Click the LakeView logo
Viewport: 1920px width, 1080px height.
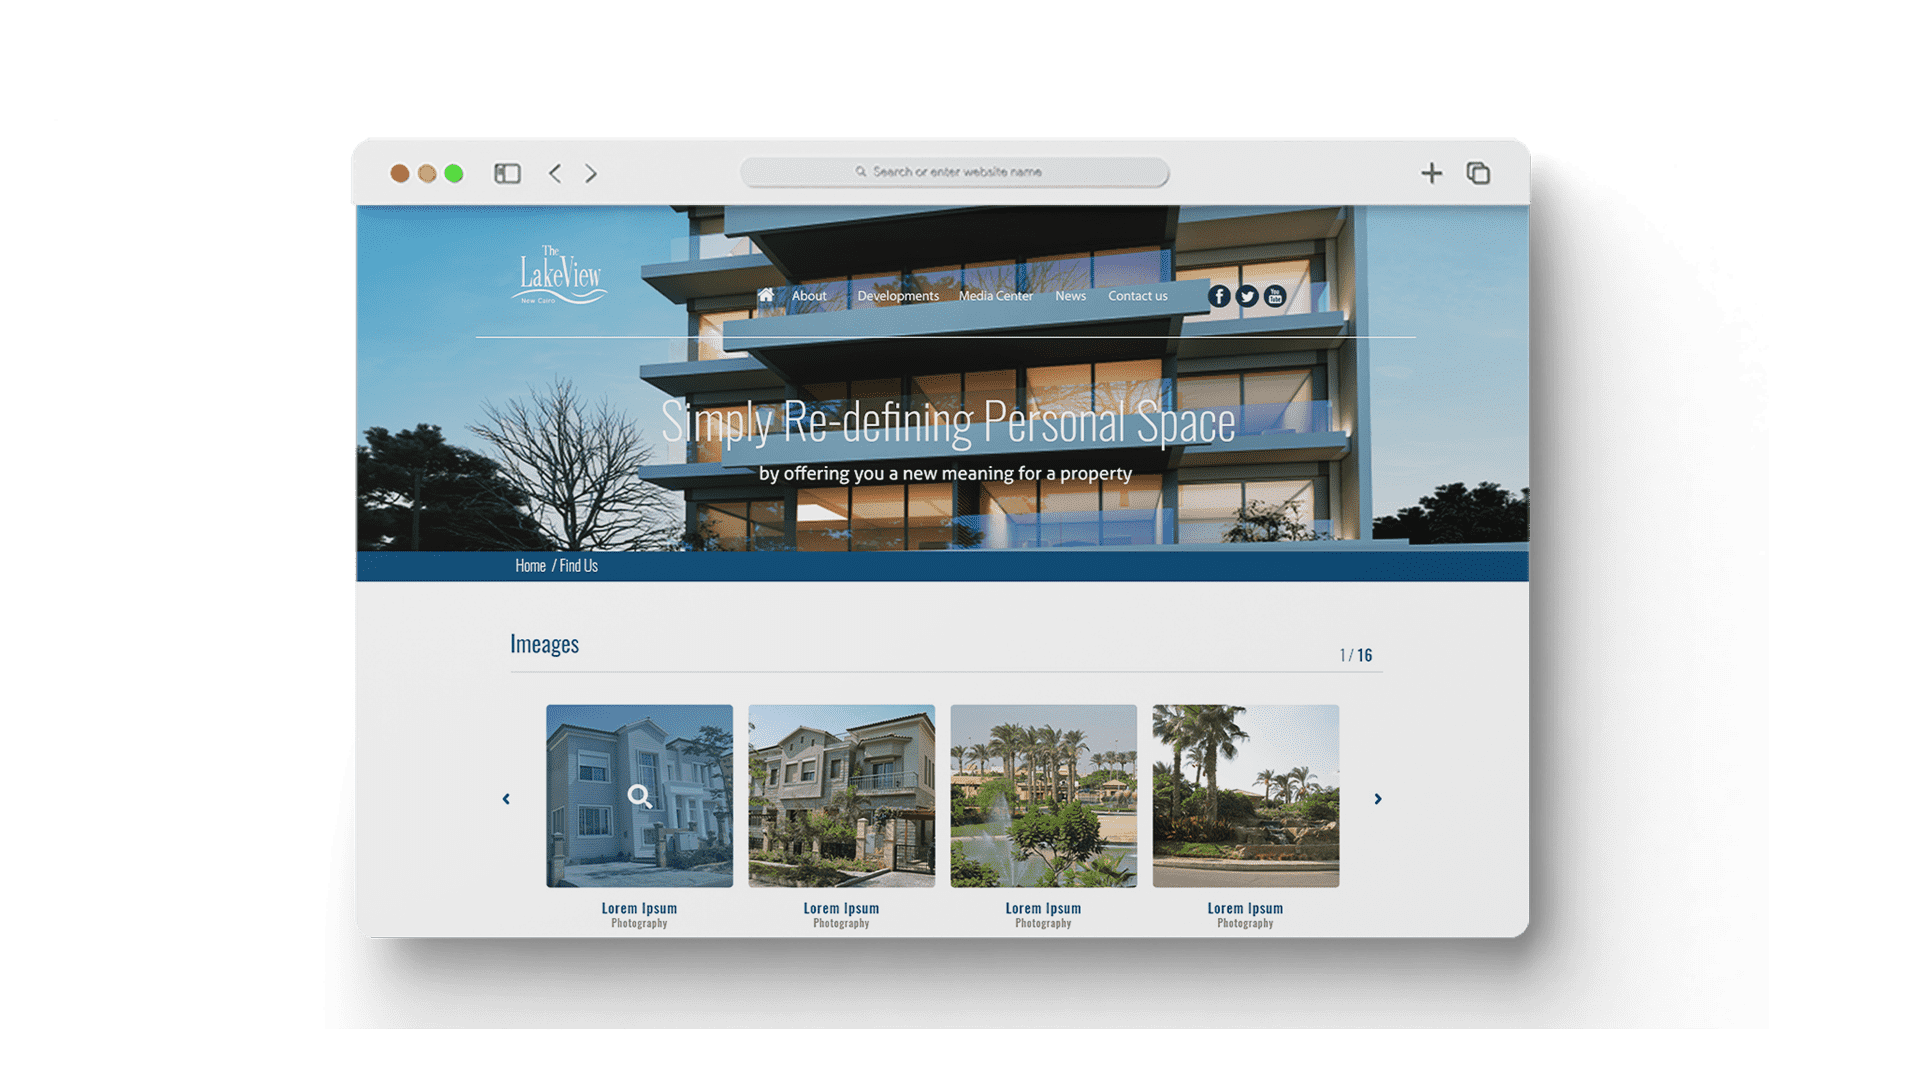pos(560,274)
